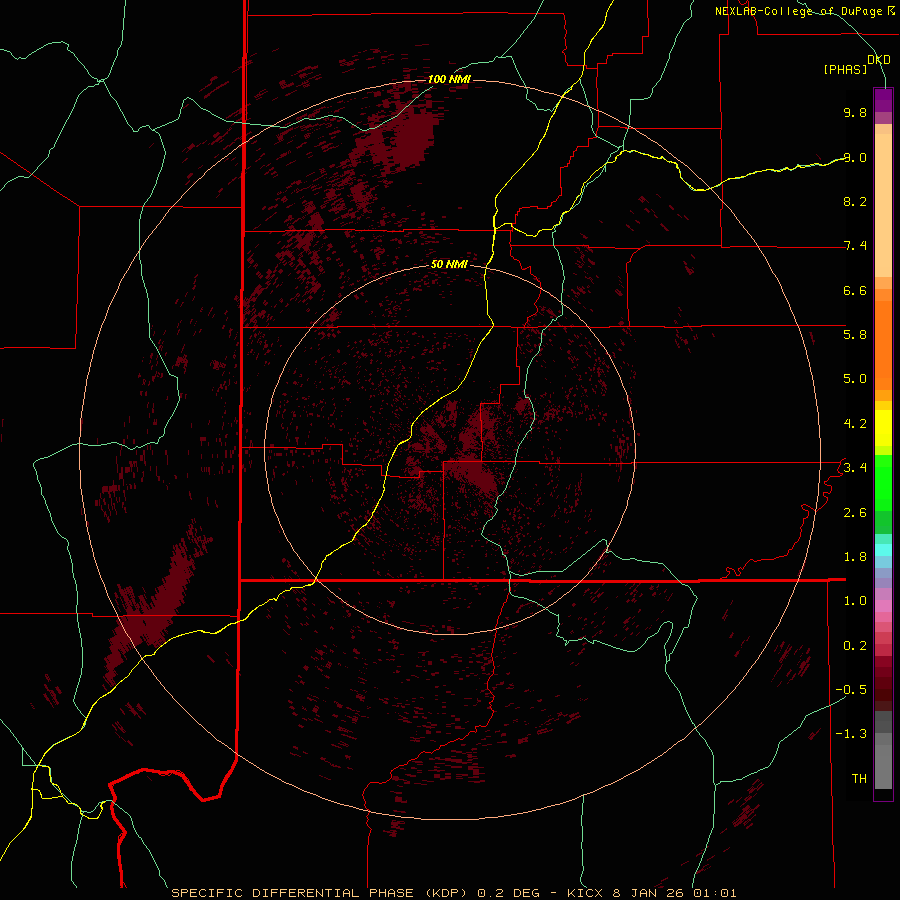Pick the gray color bar segment near TH

883,766
